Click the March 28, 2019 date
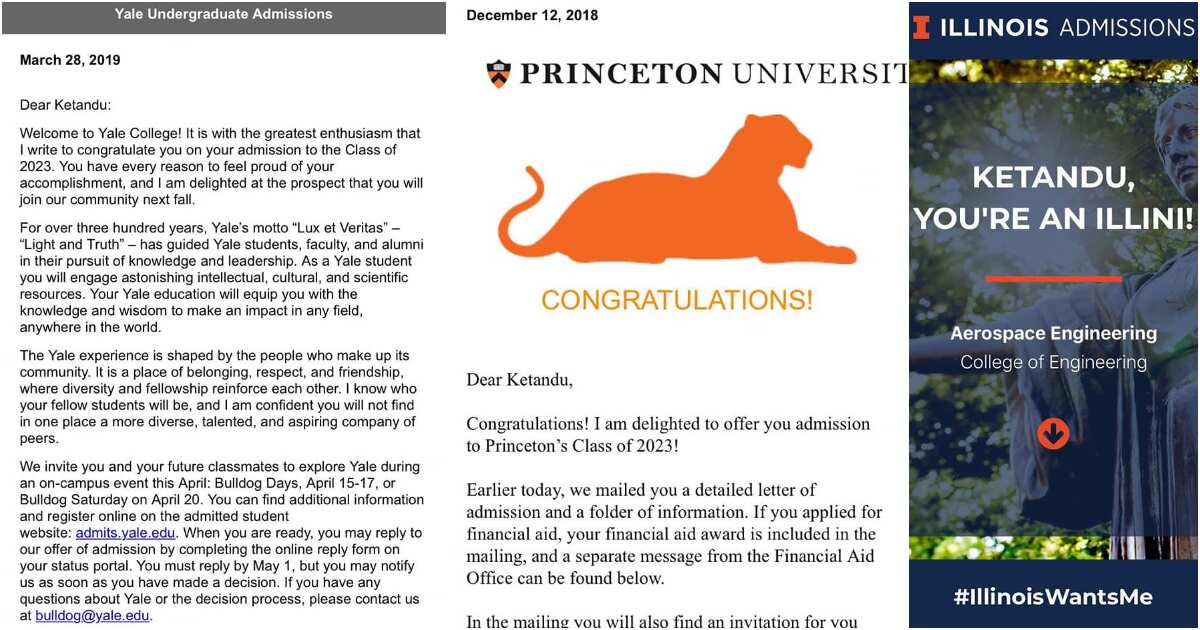1200x630 pixels. 70,60
